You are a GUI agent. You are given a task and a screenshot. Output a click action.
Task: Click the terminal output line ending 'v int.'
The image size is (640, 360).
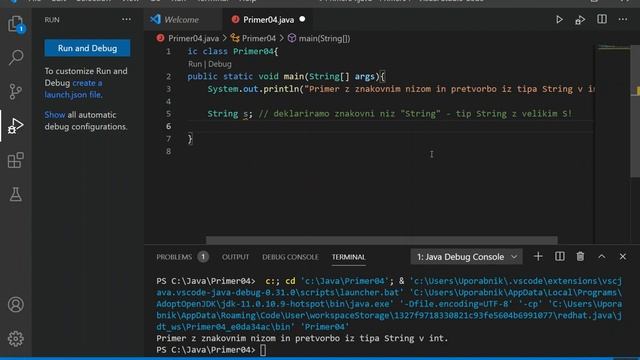[302, 338]
